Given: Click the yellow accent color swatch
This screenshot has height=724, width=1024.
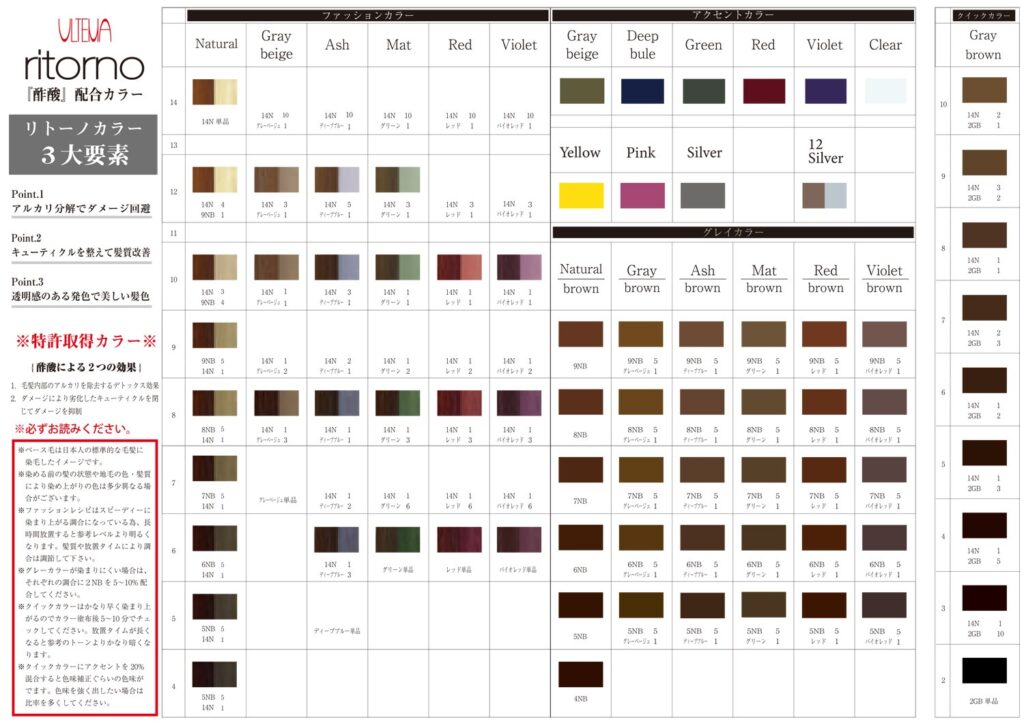Looking at the screenshot, I should pyautogui.click(x=581, y=195).
